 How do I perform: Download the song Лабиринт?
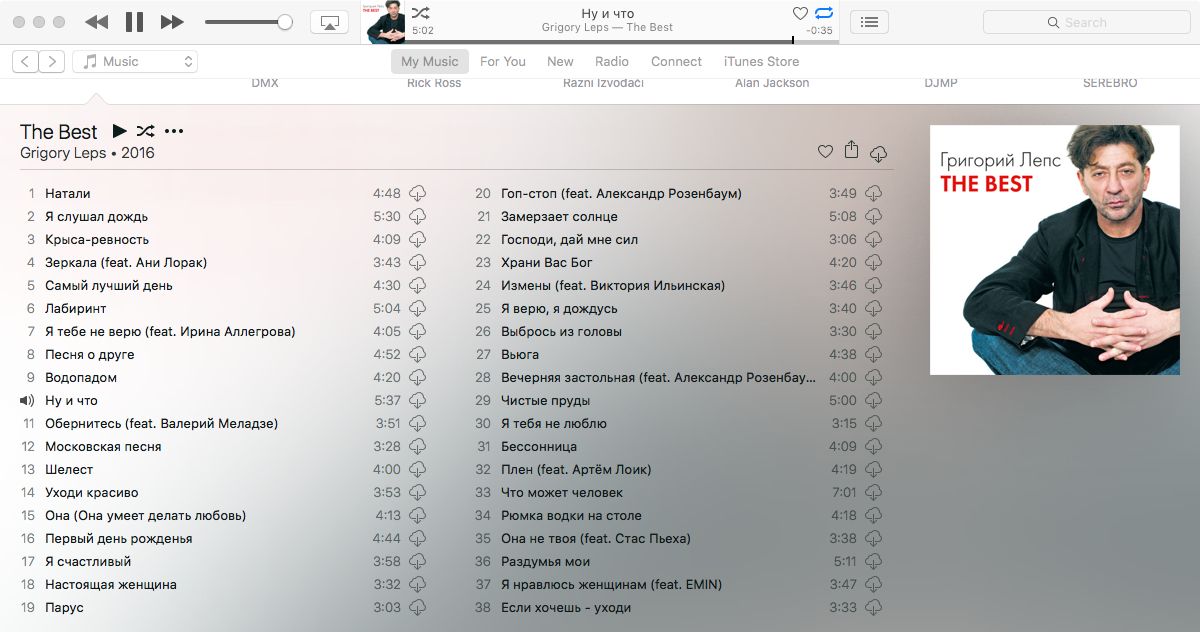[x=418, y=309]
